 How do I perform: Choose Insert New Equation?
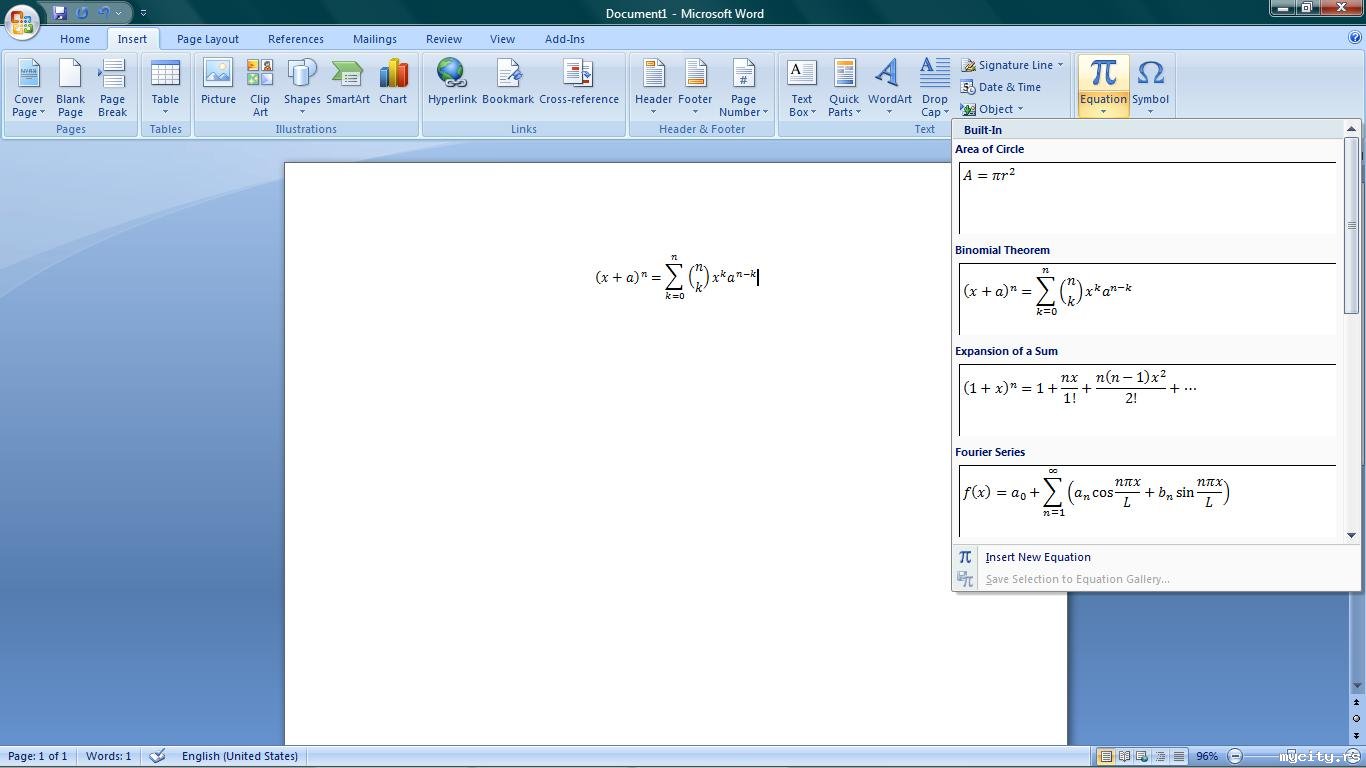click(1037, 557)
